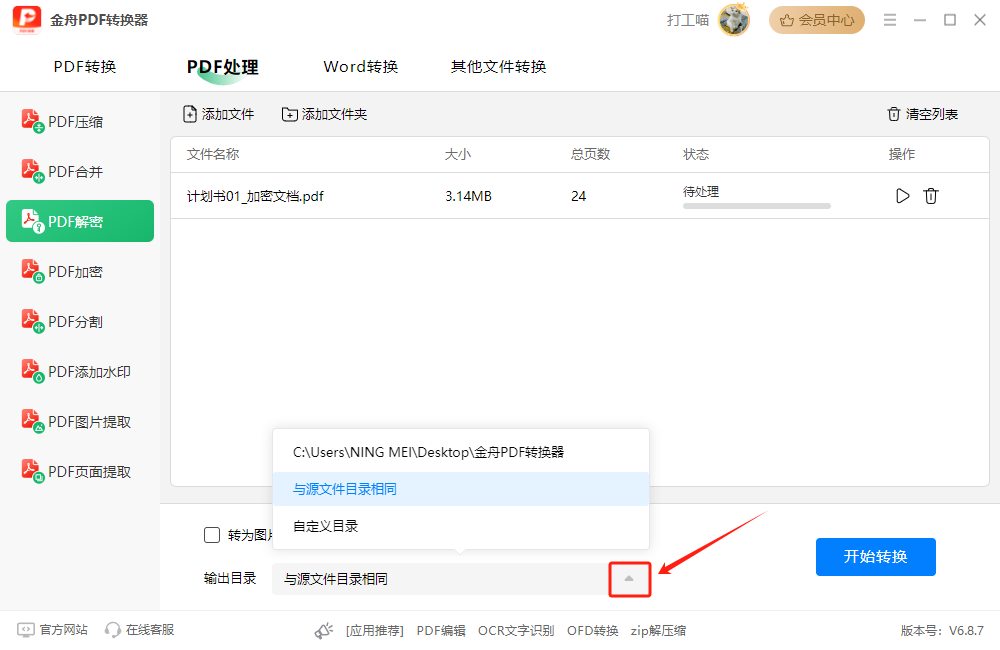Click the 待处理 progress bar
This screenshot has height=650, width=1000.
(x=756, y=206)
